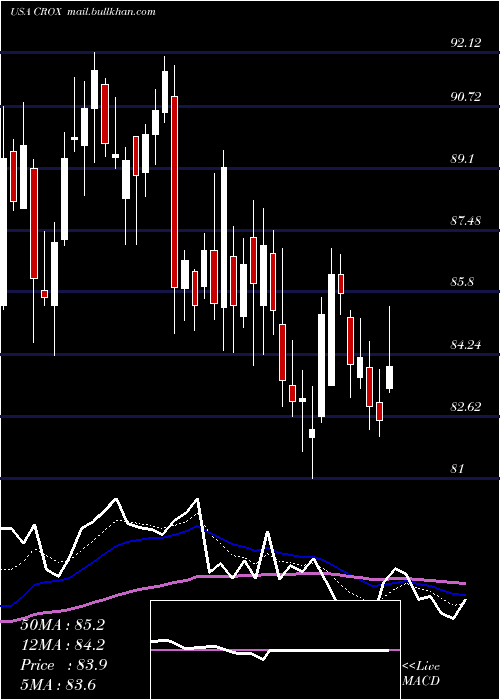
Task: Click the 84.24 price axis label
Action: (466, 345)
